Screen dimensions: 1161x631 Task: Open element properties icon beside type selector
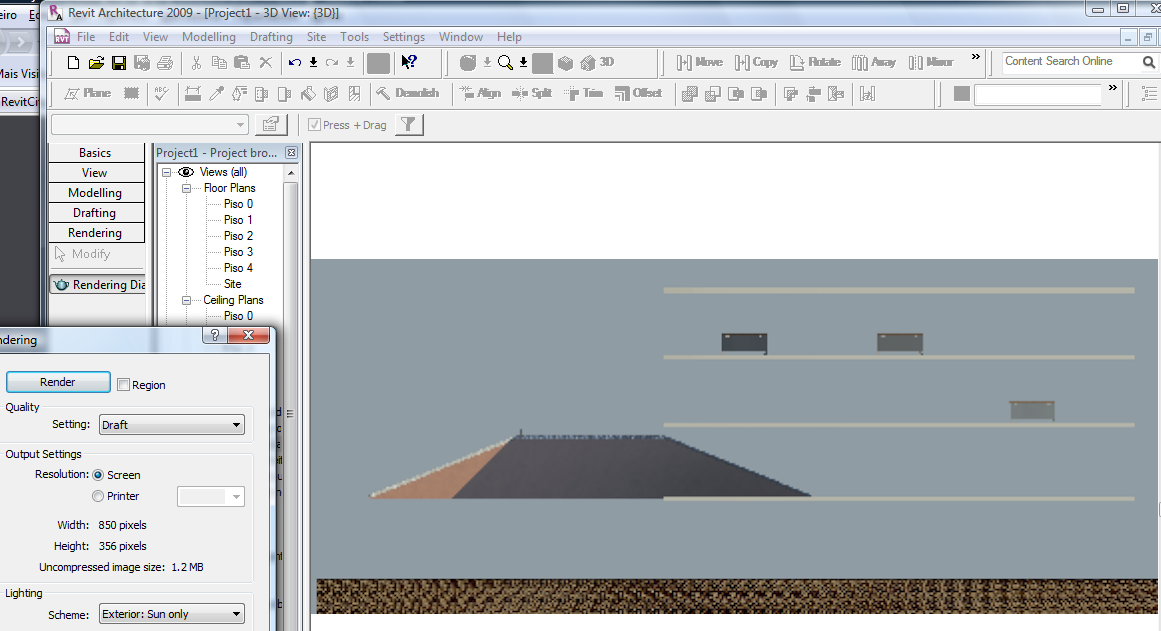coord(269,125)
